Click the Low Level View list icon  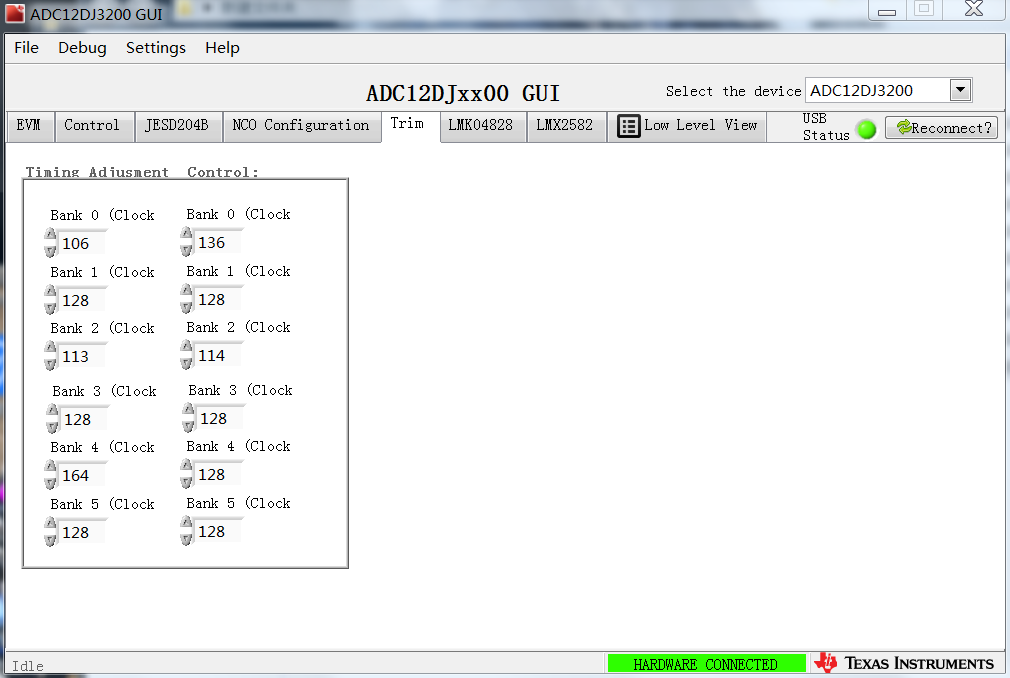point(629,126)
